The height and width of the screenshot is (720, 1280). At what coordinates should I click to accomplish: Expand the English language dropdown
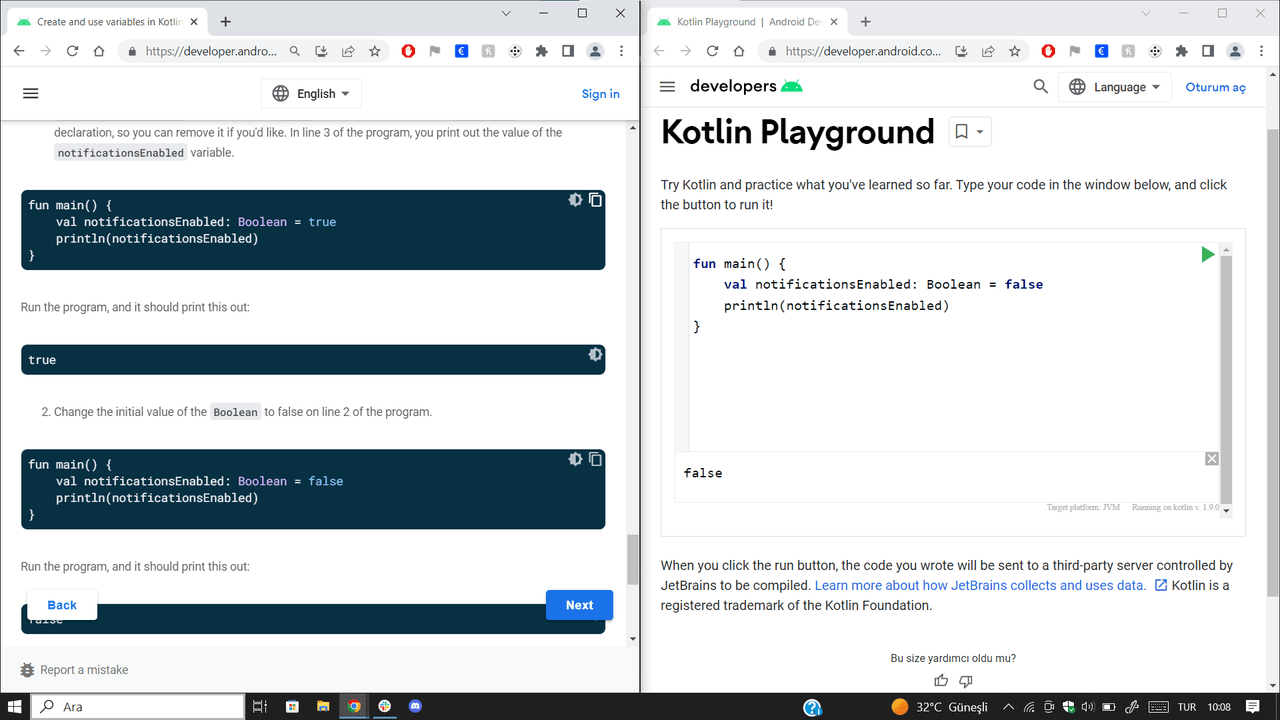point(312,93)
